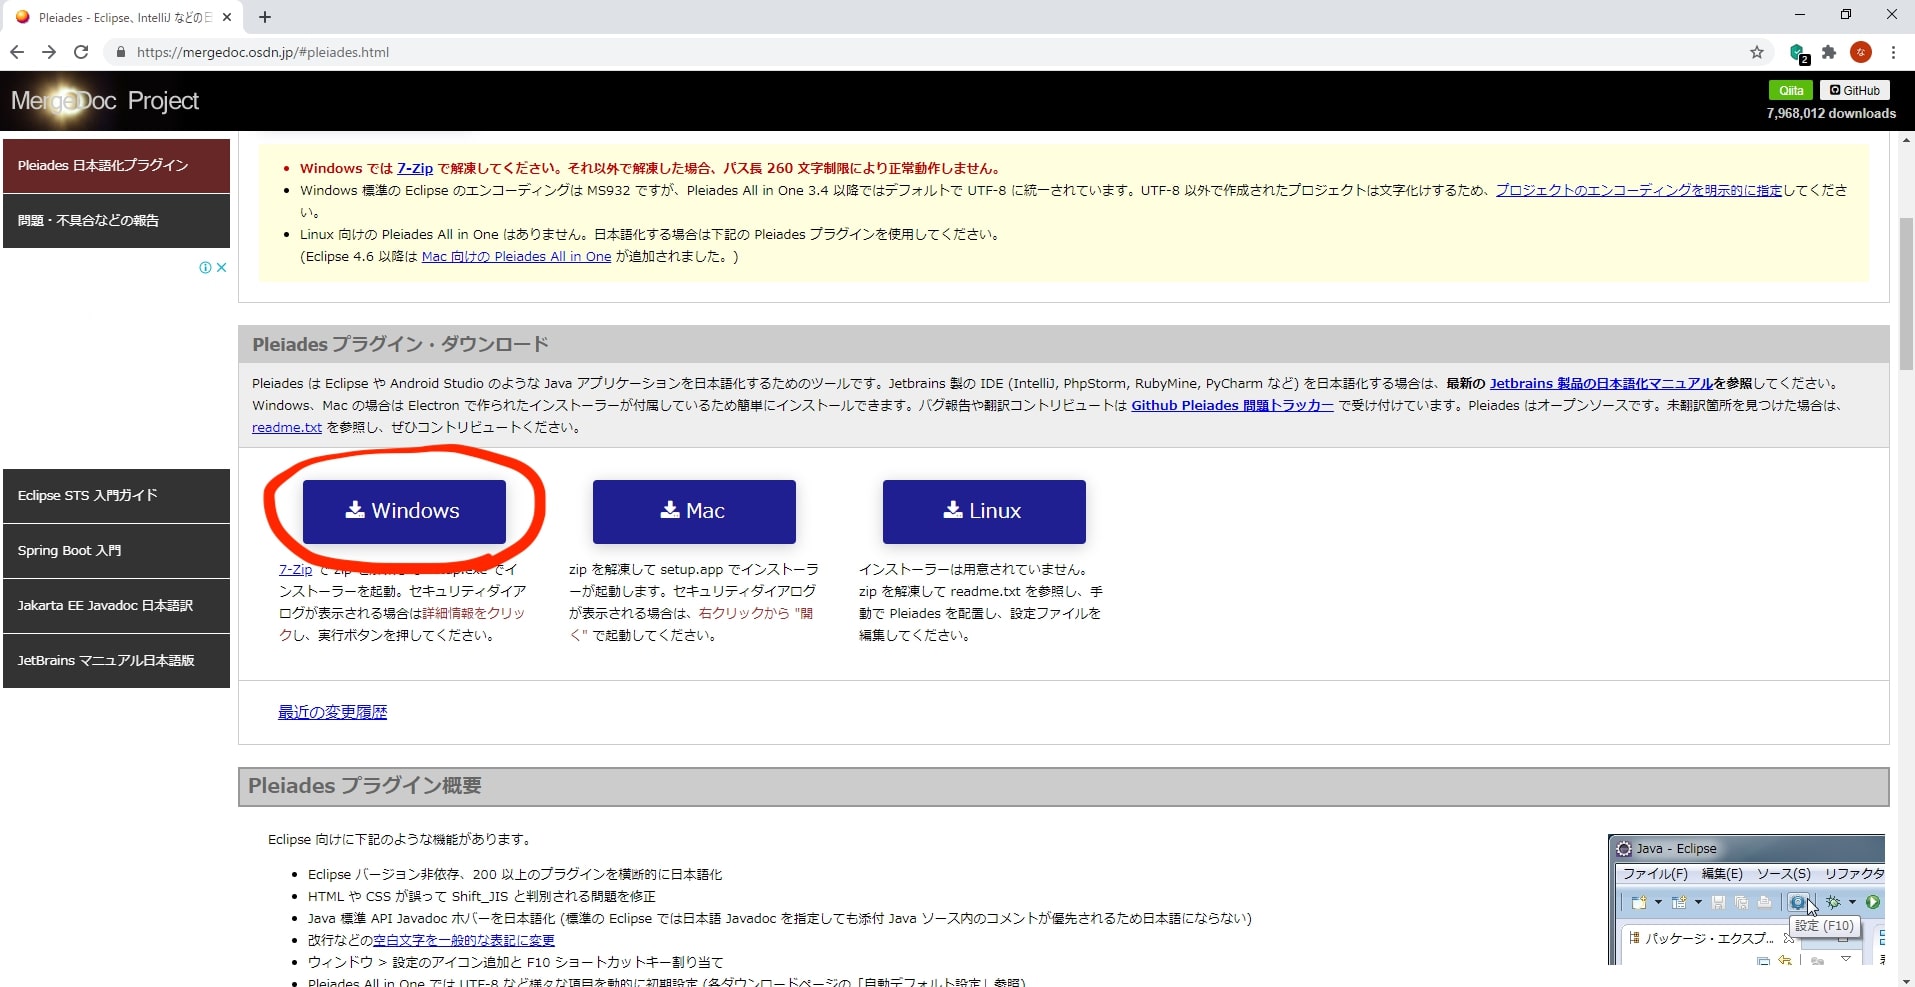The width and height of the screenshot is (1915, 987).
Task: Open Mac 向けの Pleiades All in One link
Action: [x=516, y=256]
